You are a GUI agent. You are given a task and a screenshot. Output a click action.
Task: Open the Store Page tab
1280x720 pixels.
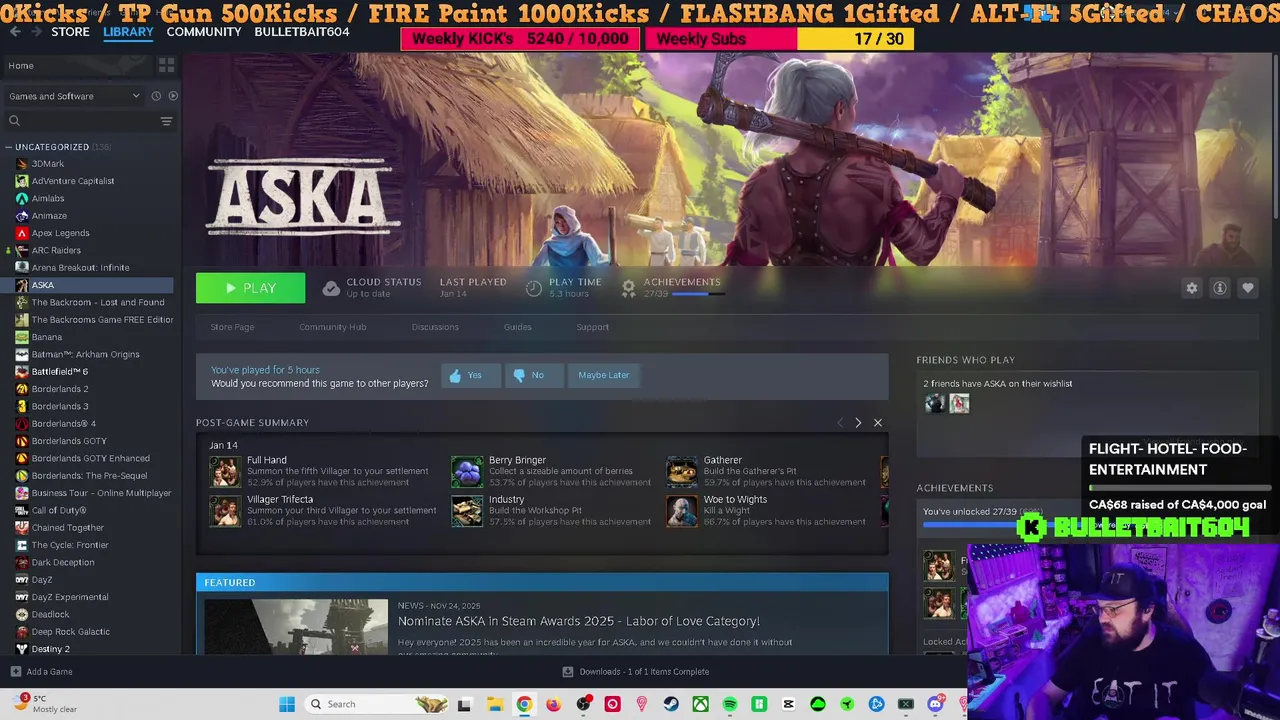coord(232,327)
